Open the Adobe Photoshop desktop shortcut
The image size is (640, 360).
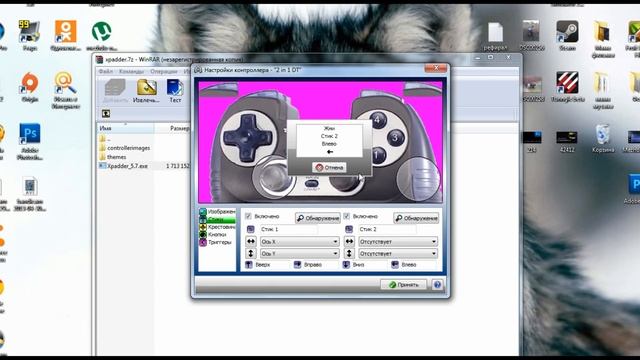pyautogui.click(x=29, y=142)
